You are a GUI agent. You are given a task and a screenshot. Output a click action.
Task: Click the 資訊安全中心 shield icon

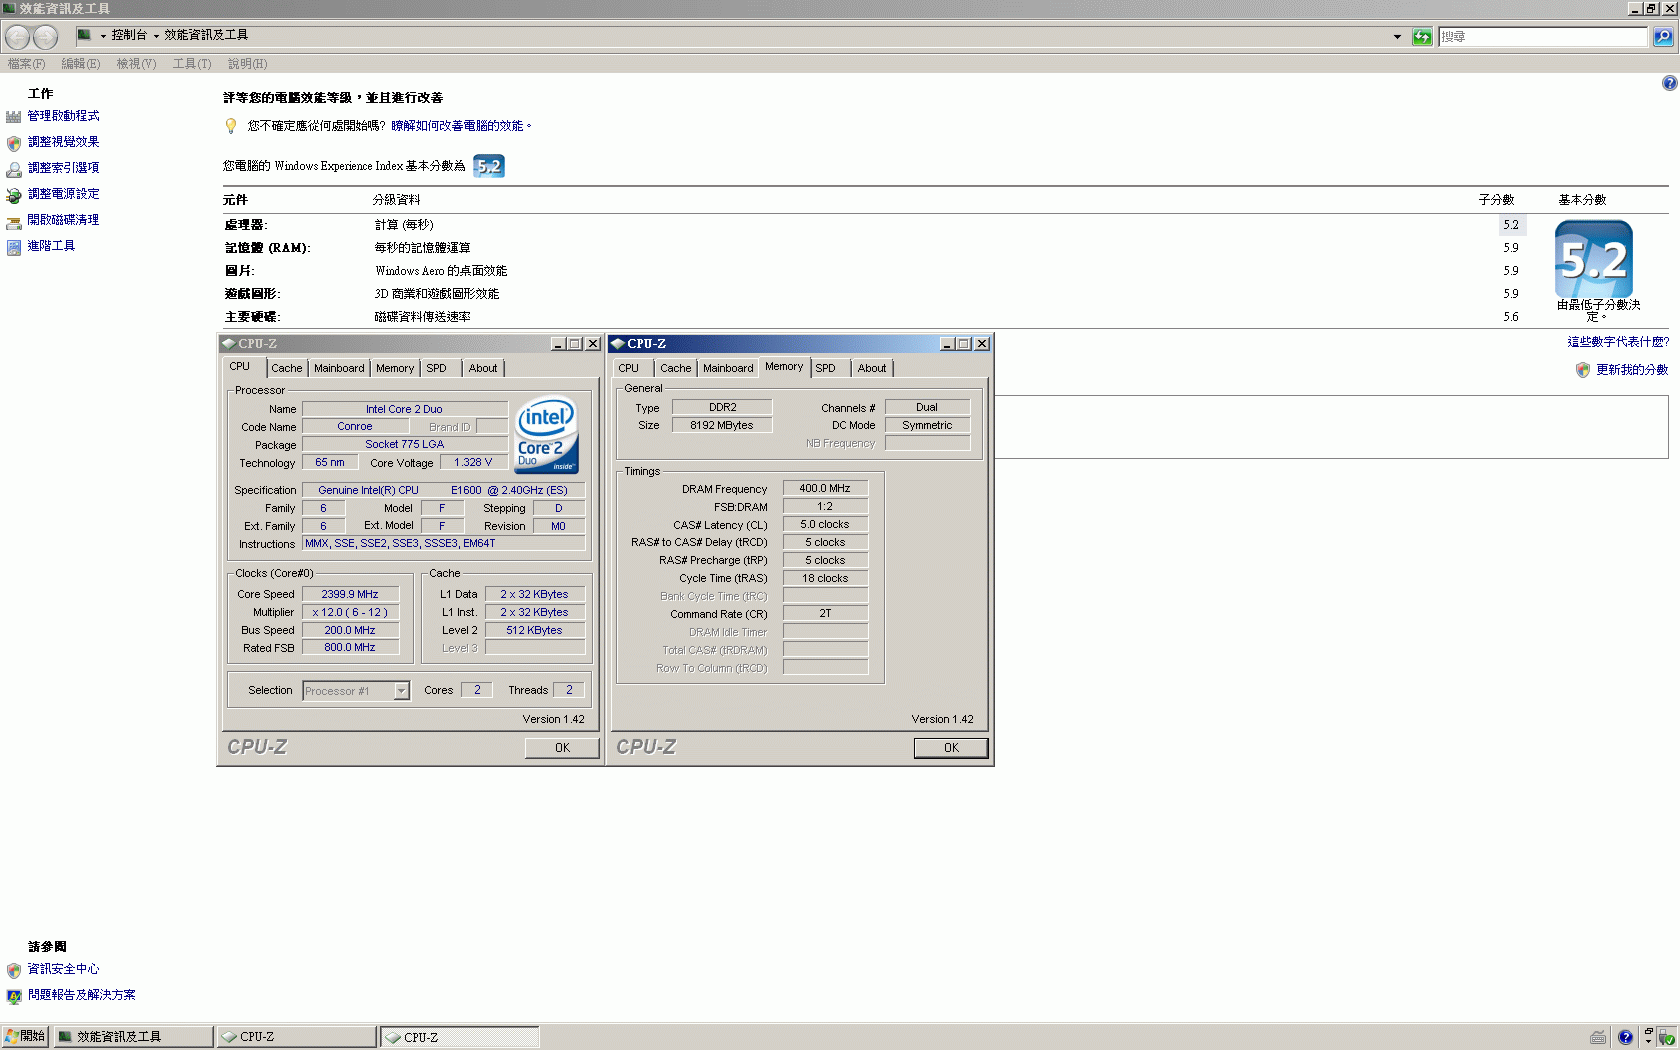pos(14,970)
